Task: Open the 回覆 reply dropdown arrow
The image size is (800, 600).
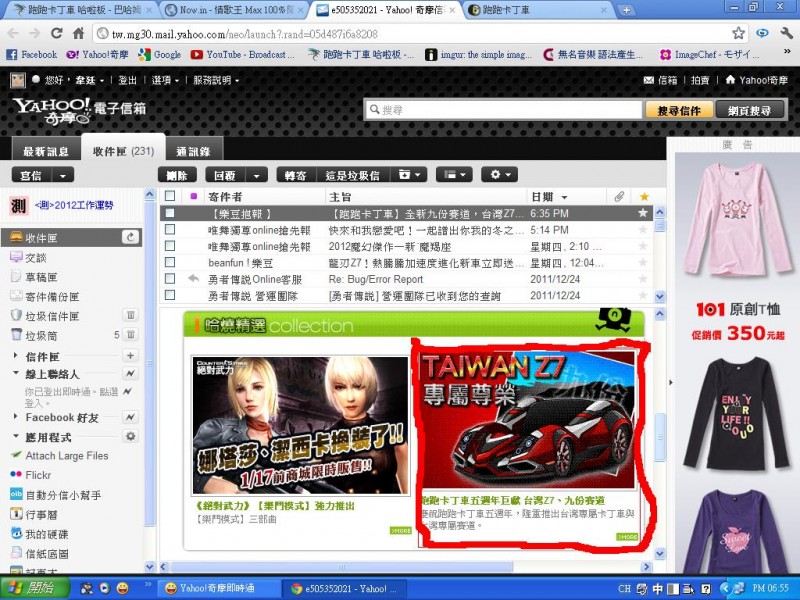Action: coord(257,174)
